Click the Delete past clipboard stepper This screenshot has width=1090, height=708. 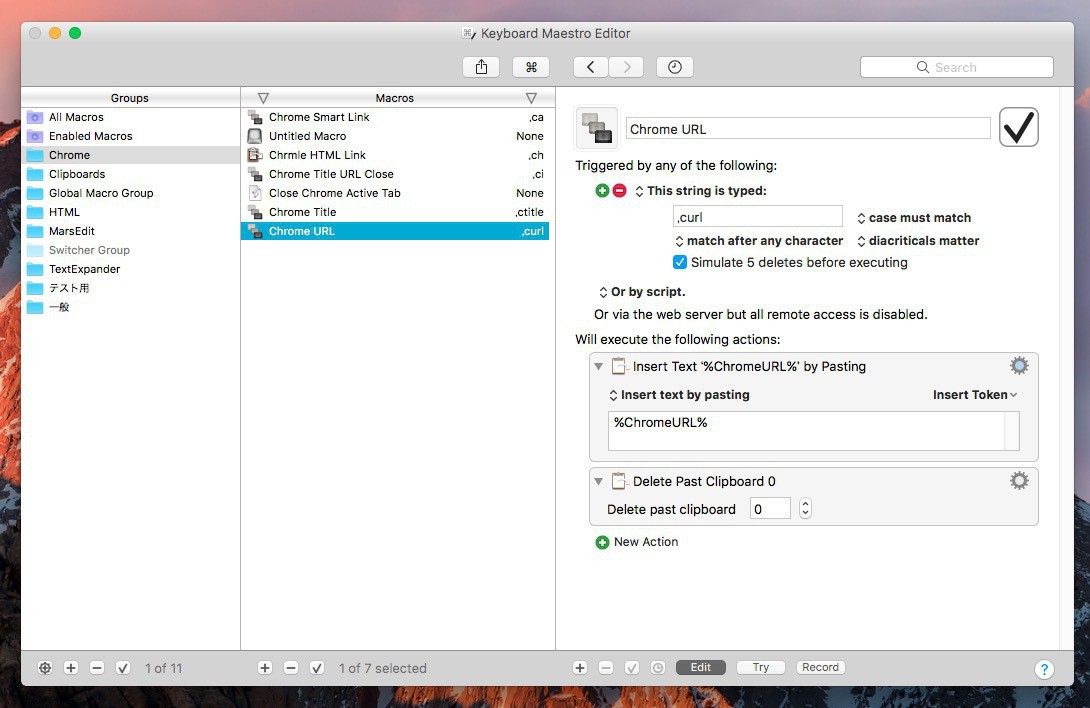click(x=805, y=509)
